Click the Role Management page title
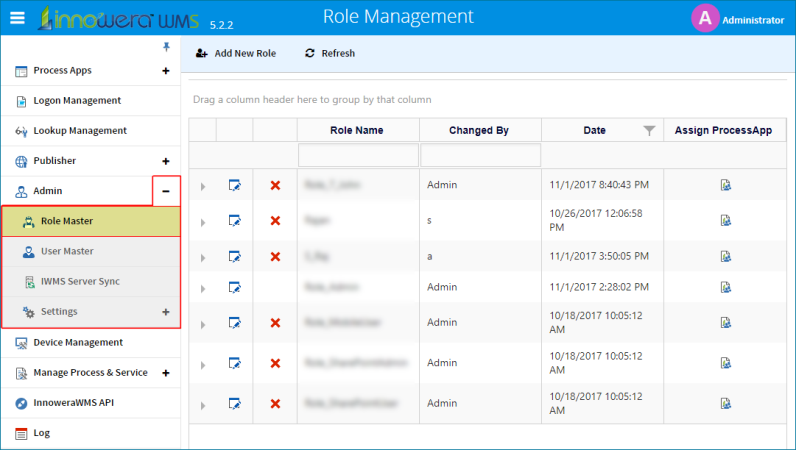Screen dimensions: 796x450 (x=398, y=17)
